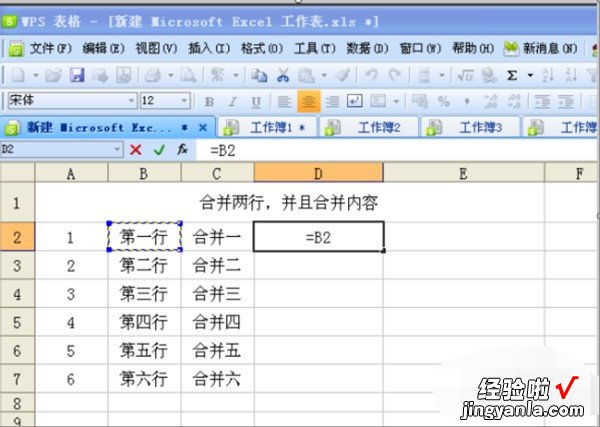
Task: Click the AutoSum sigma icon
Action: [512, 75]
